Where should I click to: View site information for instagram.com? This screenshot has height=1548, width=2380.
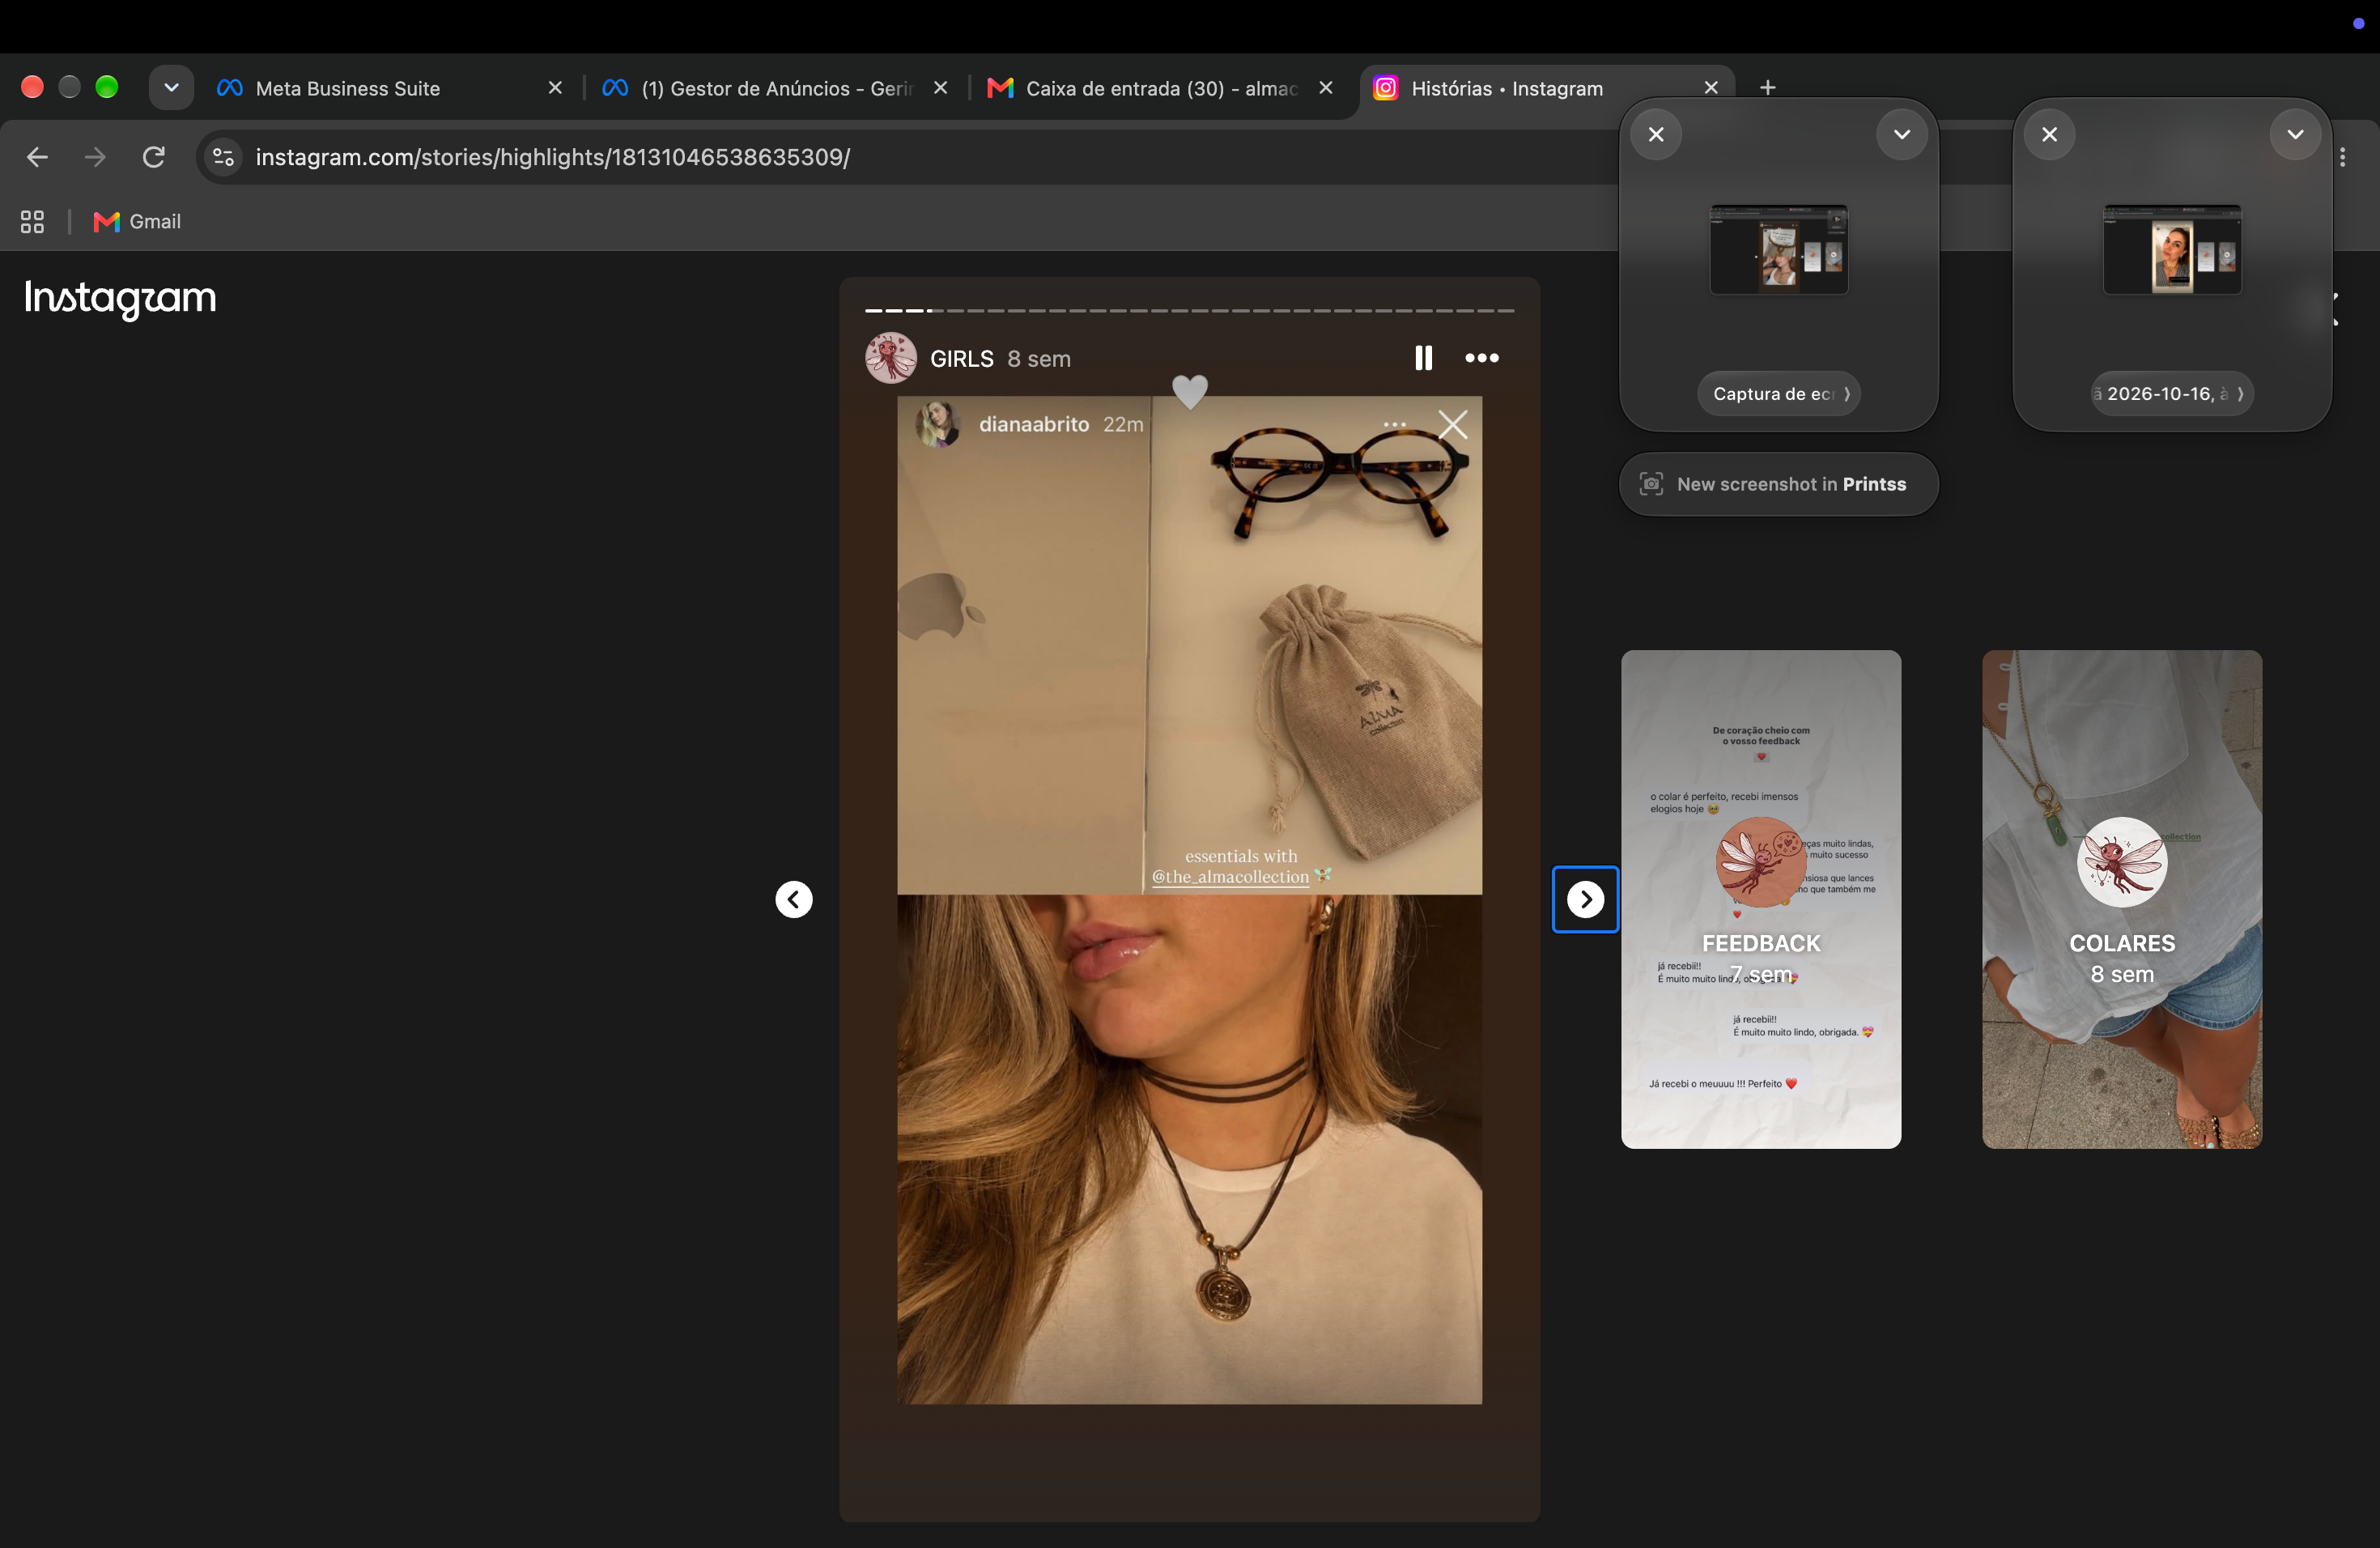point(224,157)
